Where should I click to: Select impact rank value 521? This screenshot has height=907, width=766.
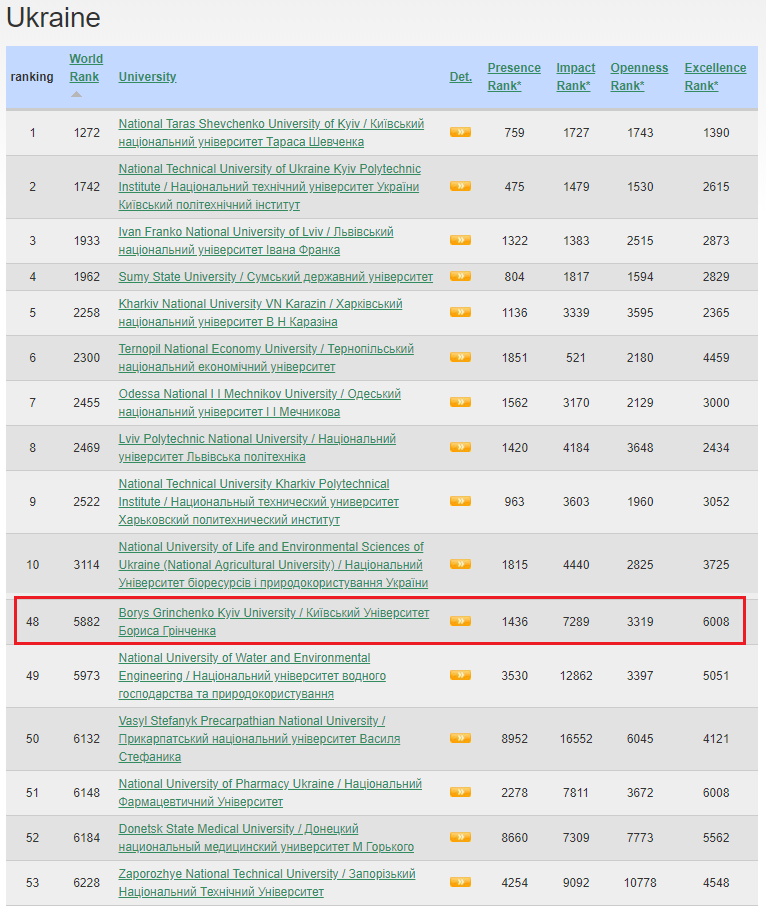click(x=576, y=357)
